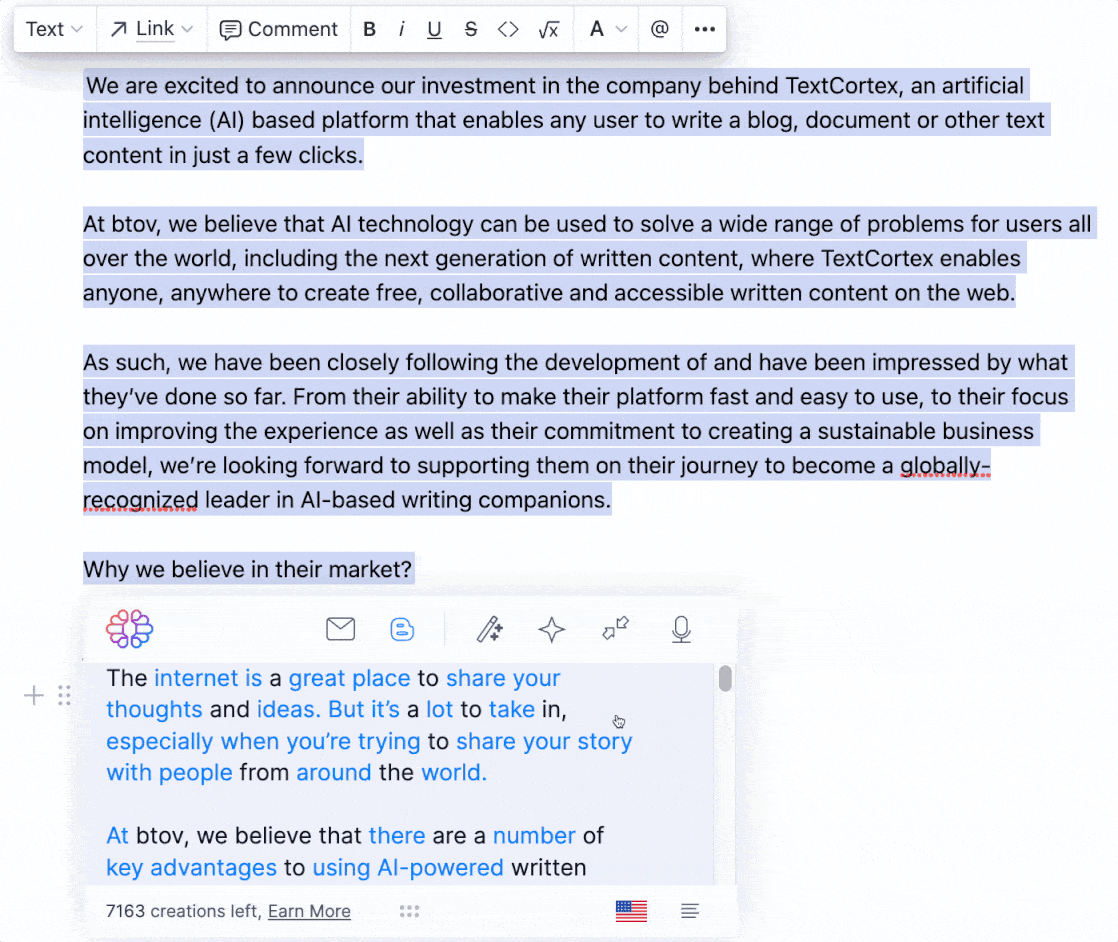Viewport: 1118px width, 942px height.
Task: Create an inline equation from selection
Action: pos(548,29)
